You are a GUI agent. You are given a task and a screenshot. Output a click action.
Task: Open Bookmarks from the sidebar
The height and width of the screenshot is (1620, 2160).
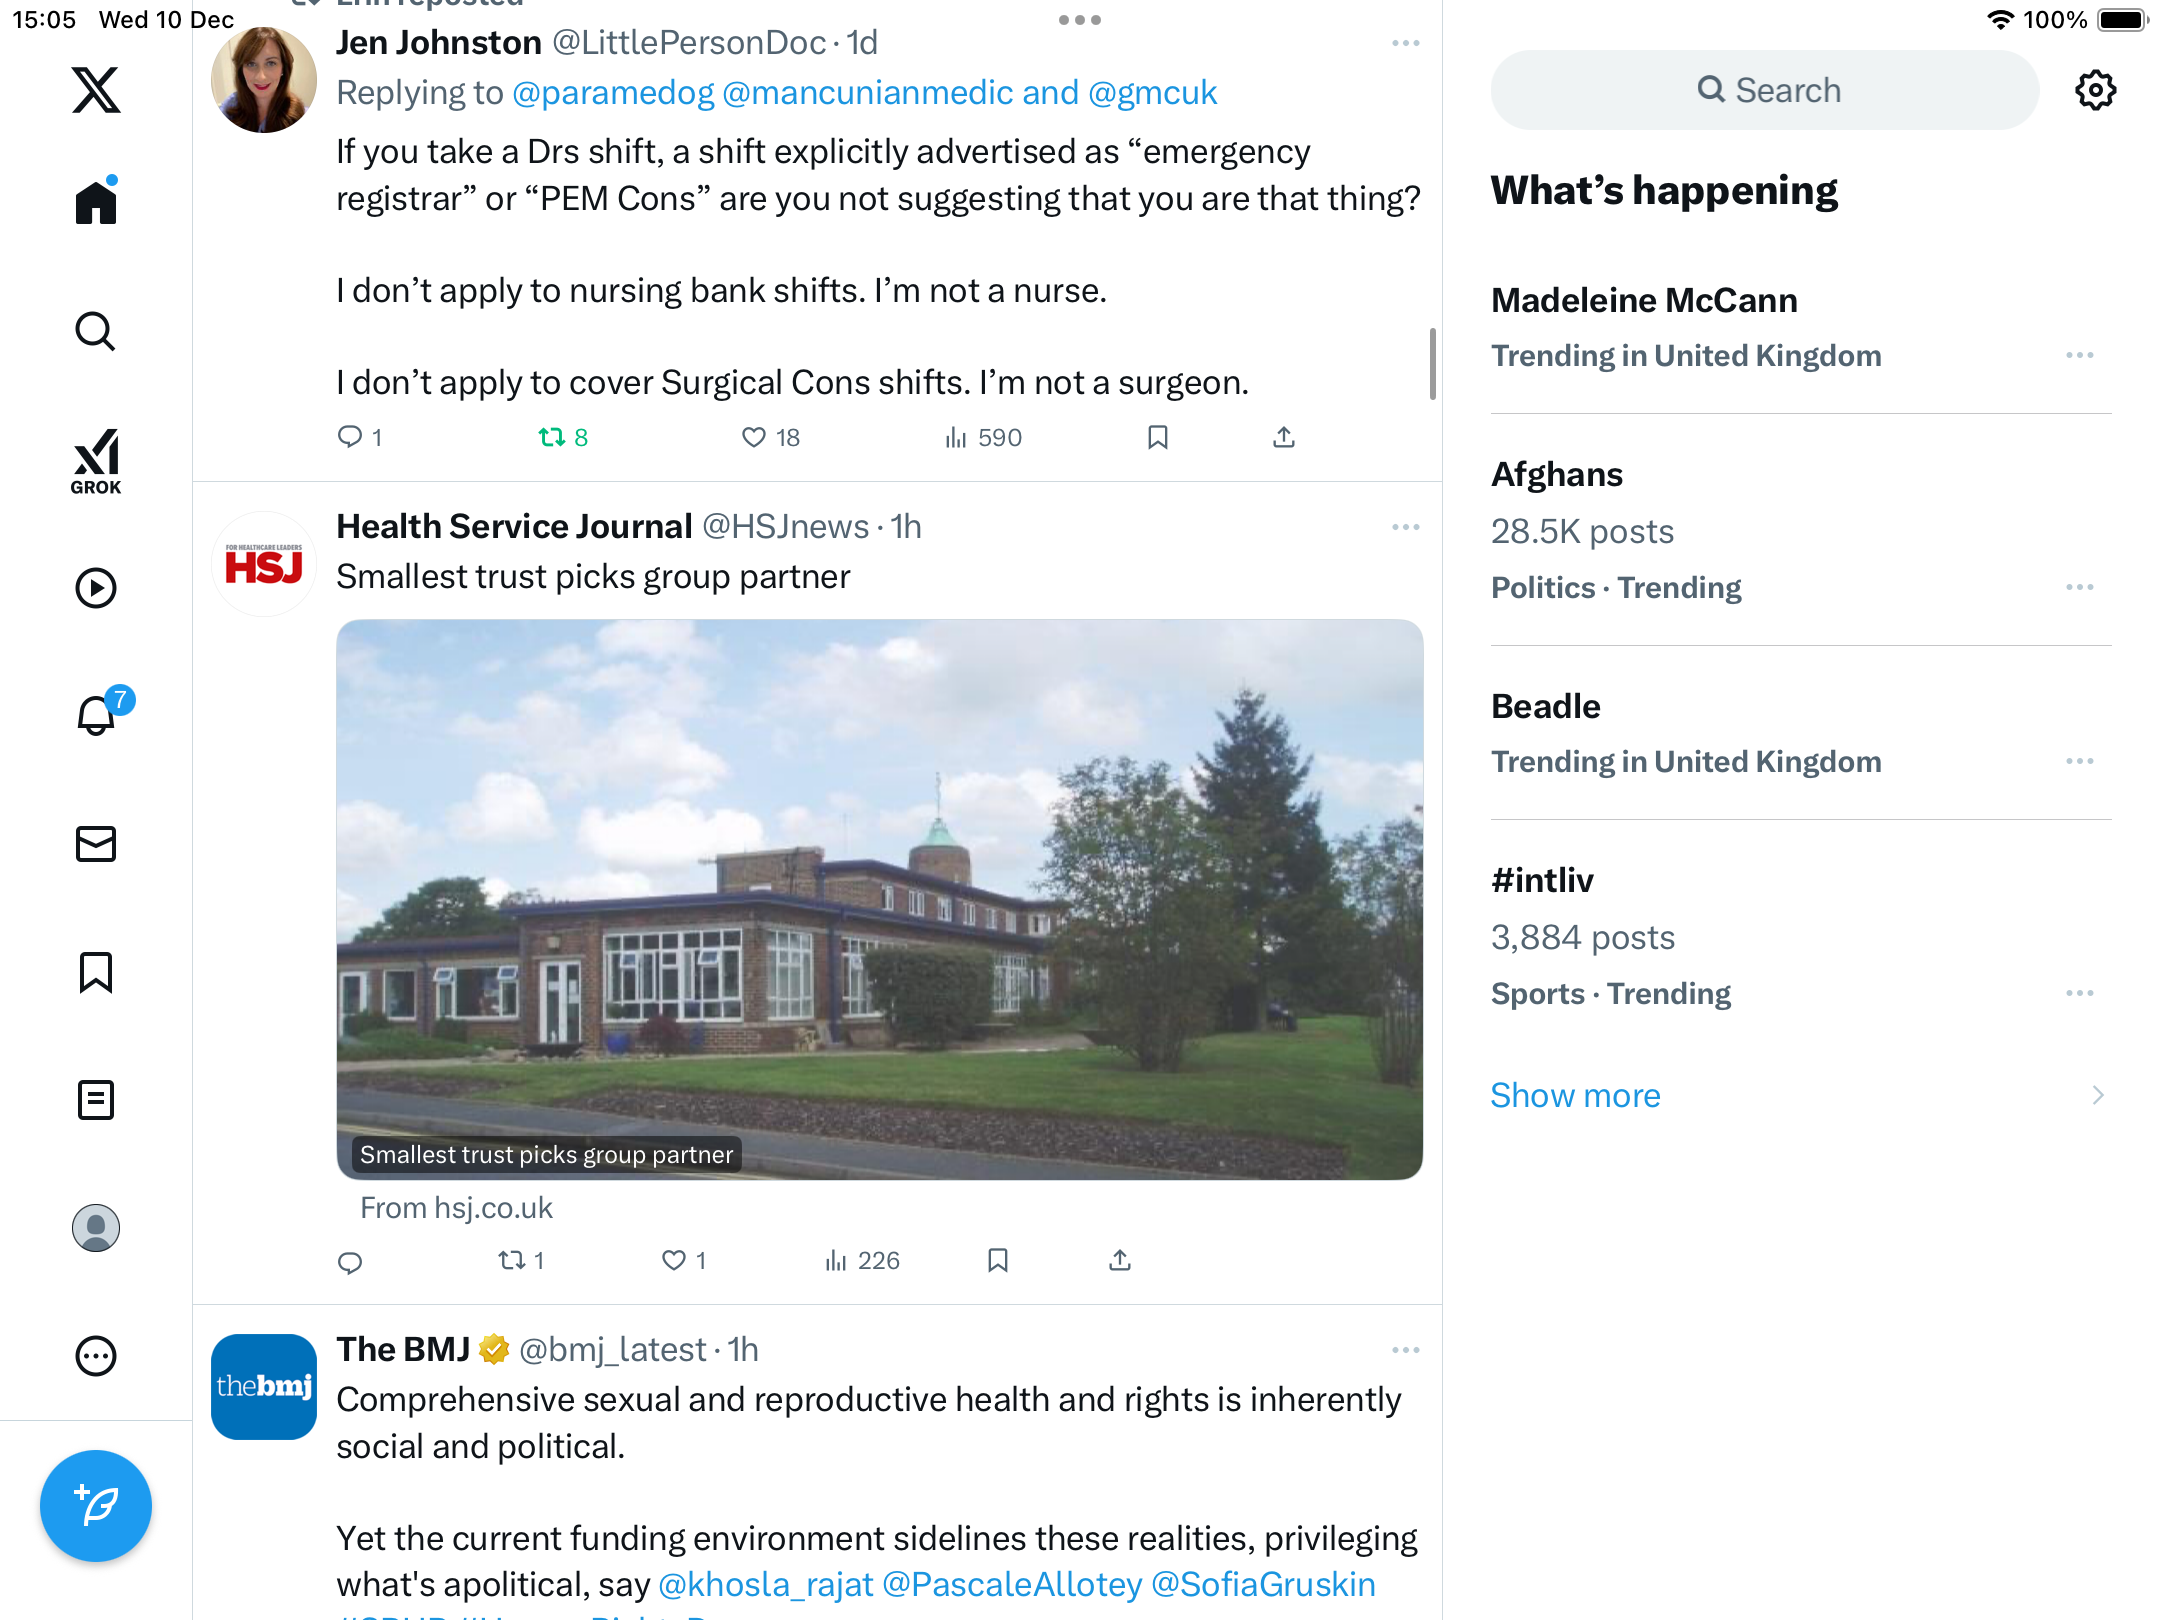pyautogui.click(x=96, y=972)
